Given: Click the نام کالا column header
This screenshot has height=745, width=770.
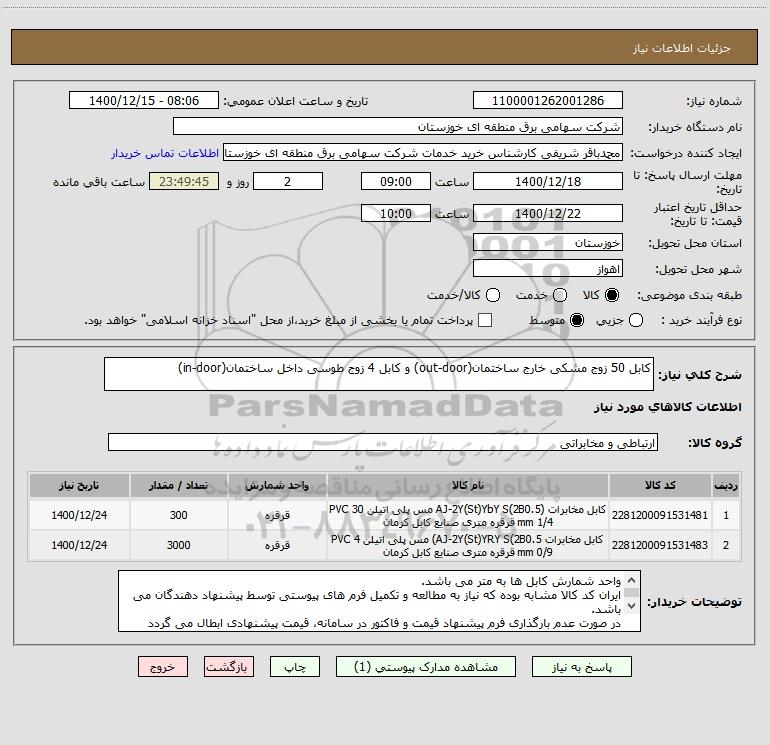Looking at the screenshot, I should pyautogui.click(x=468, y=485).
